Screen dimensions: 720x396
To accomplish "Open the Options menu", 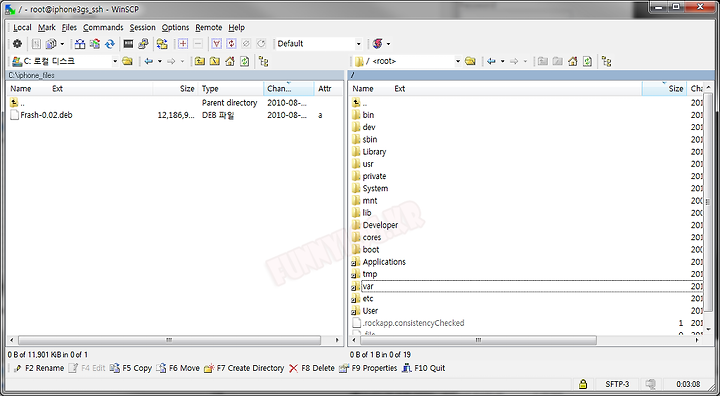I will [x=175, y=28].
